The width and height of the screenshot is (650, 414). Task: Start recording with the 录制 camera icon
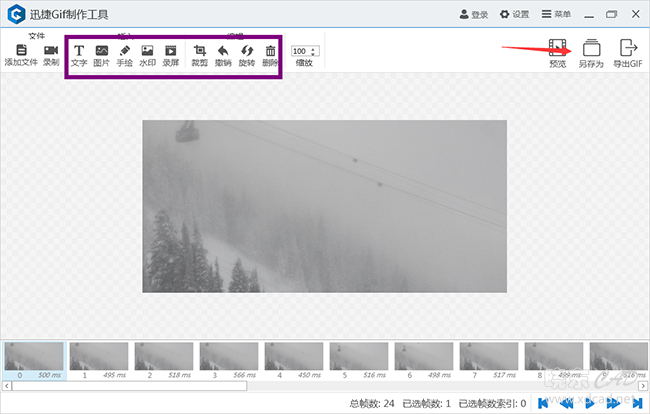tap(51, 50)
